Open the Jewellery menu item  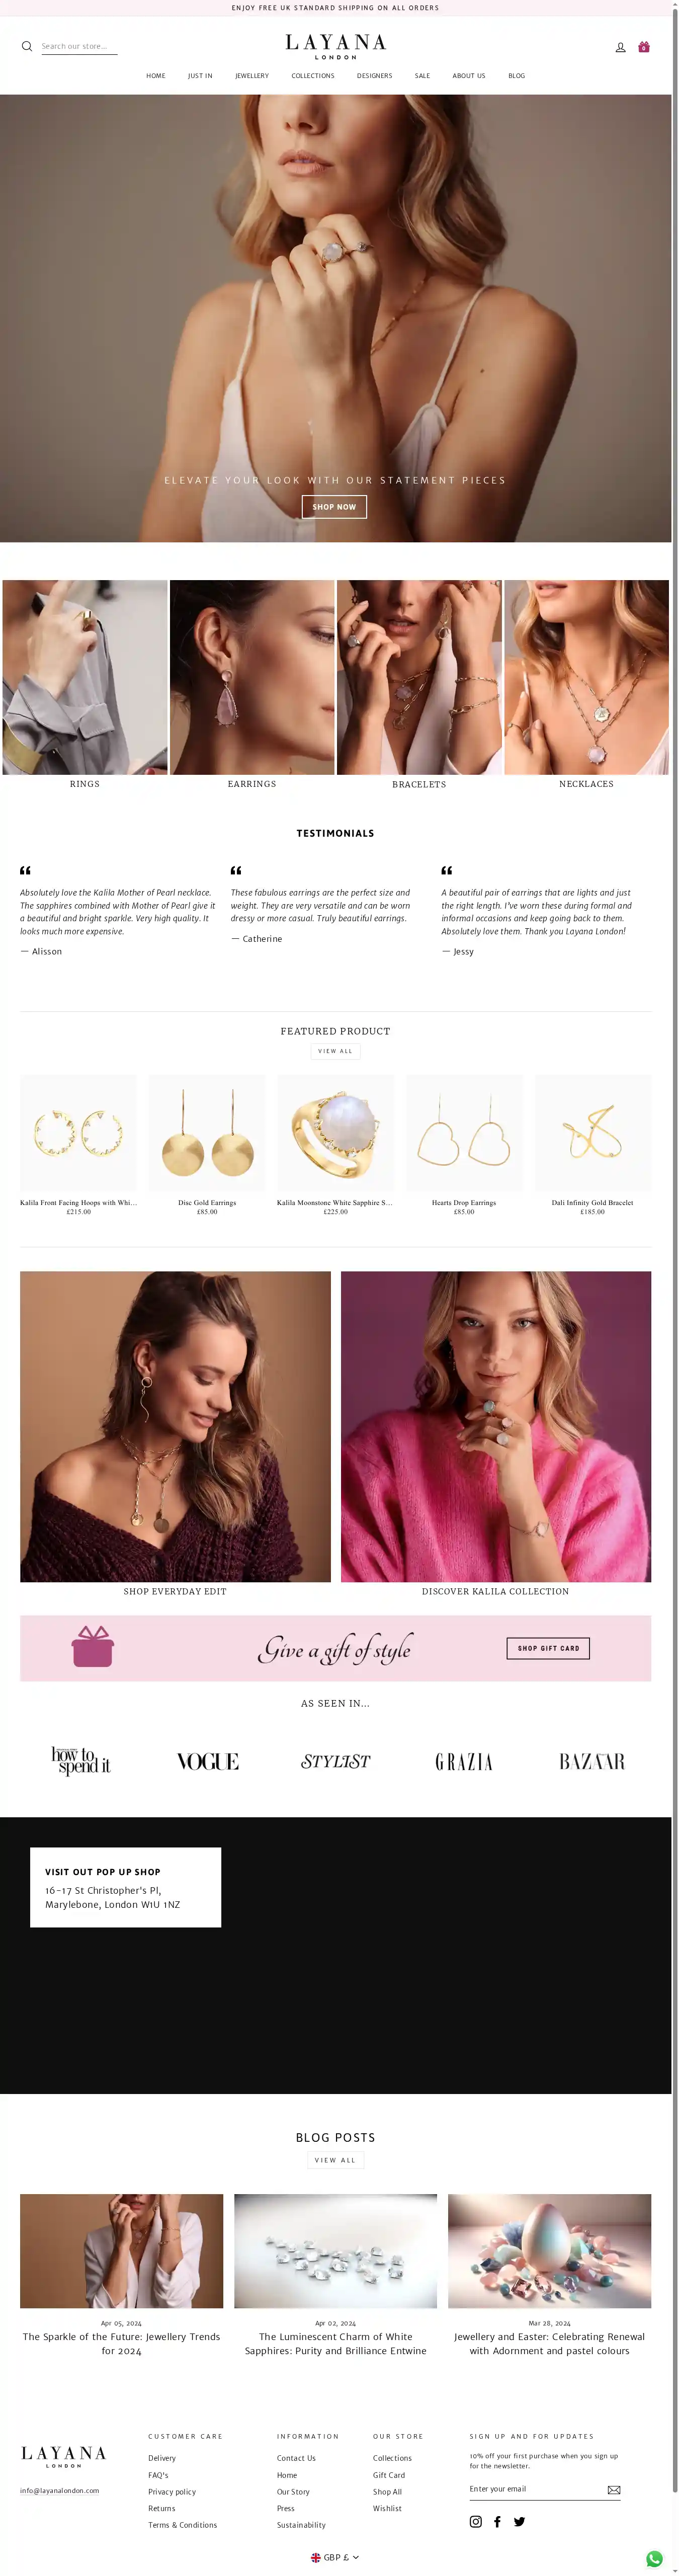[252, 76]
